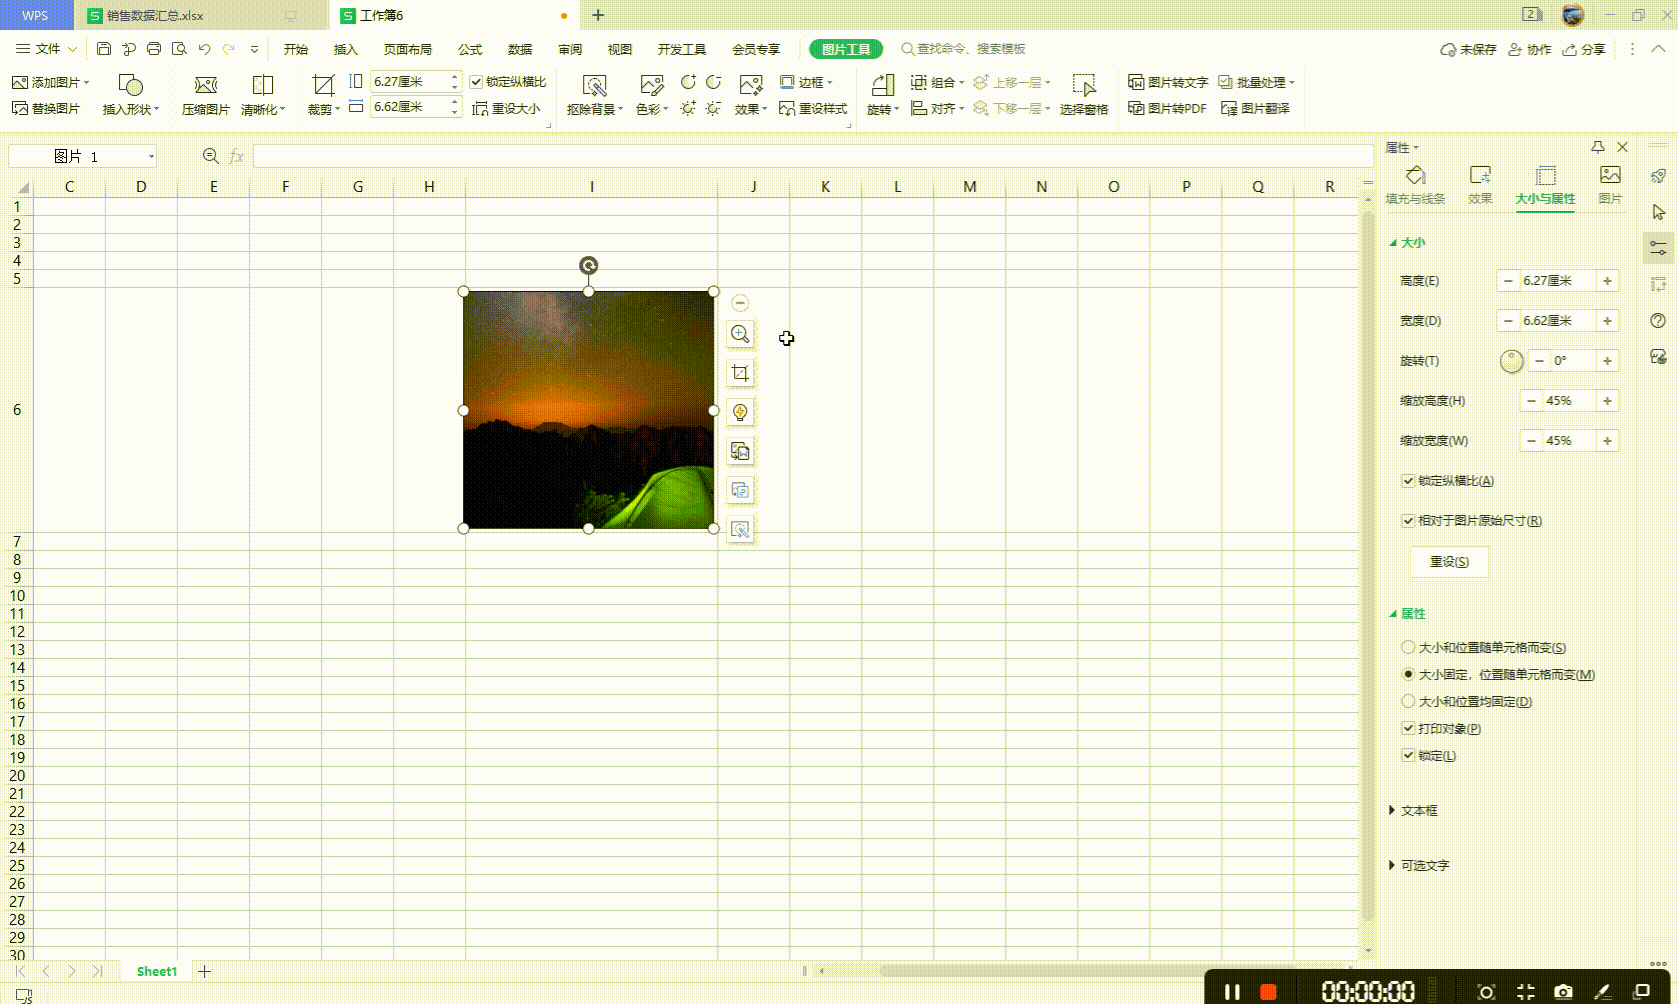
Task: Toggle the Print Object (打印对象) checkbox
Action: click(1408, 729)
